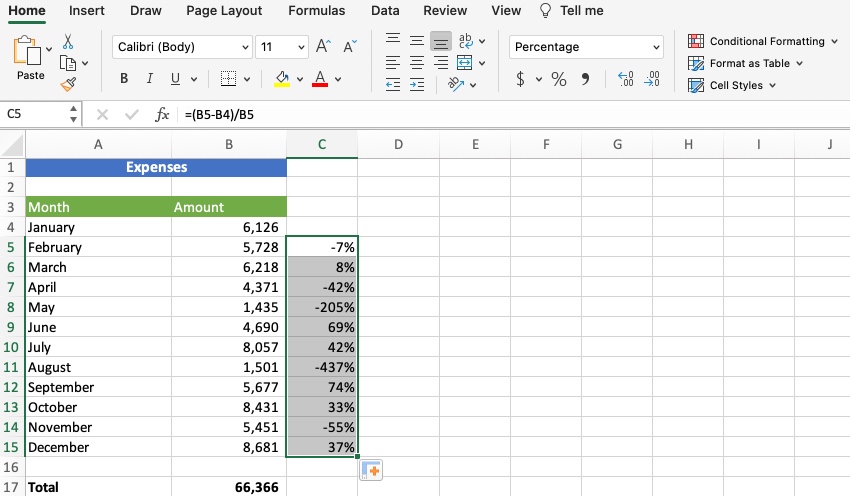Screen dimensions: 850x496
Task: Click Conditional Formatting icon
Action: click(x=696, y=41)
